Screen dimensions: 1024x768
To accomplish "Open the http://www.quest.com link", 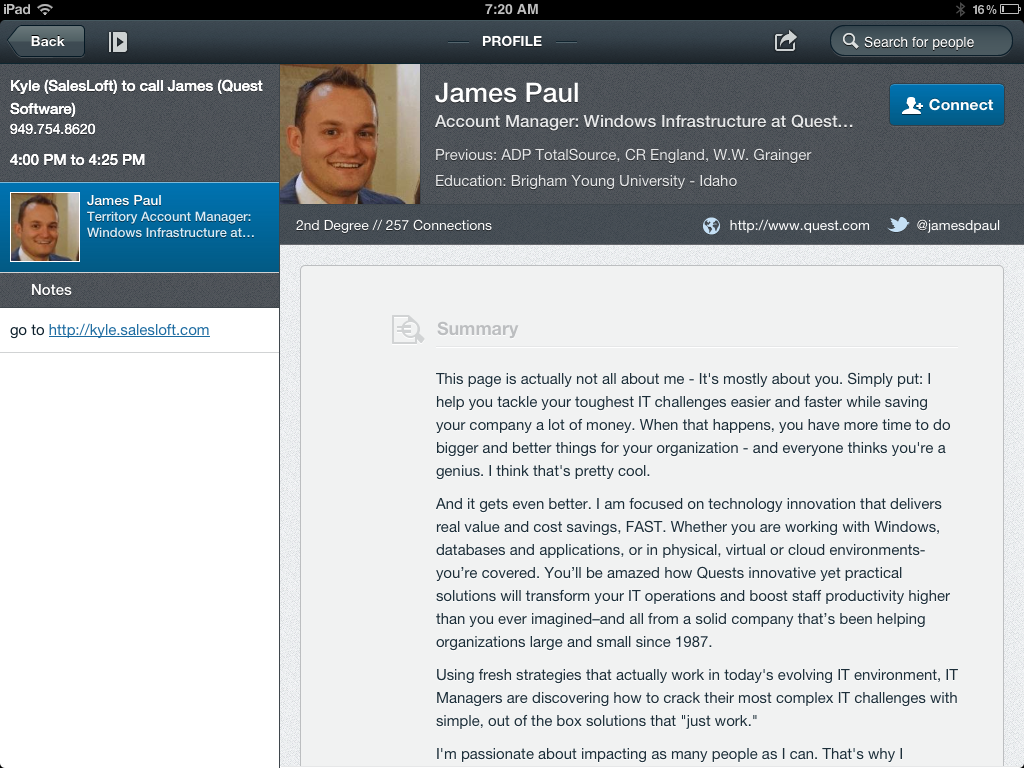I will 799,226.
